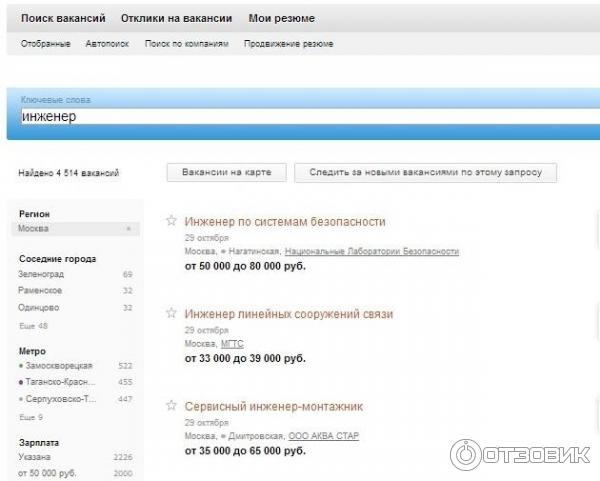This screenshot has width=600, height=481.
Task: Expand the Еще 48 neighboring cities list
Action: pyautogui.click(x=33, y=326)
